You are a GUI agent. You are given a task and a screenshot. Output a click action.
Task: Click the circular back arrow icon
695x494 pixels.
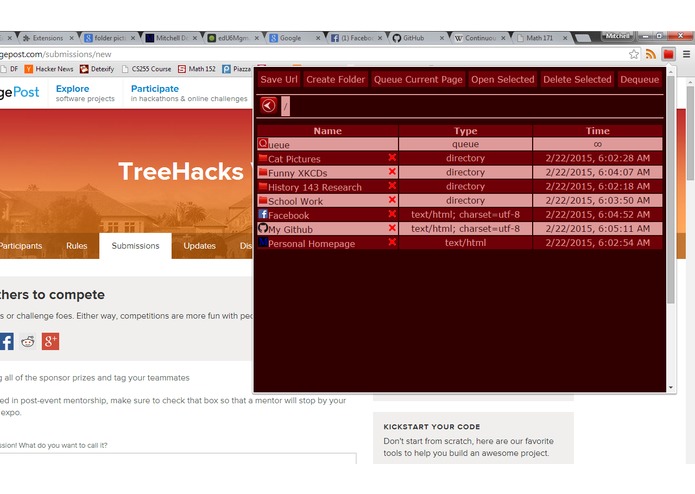[x=268, y=105]
